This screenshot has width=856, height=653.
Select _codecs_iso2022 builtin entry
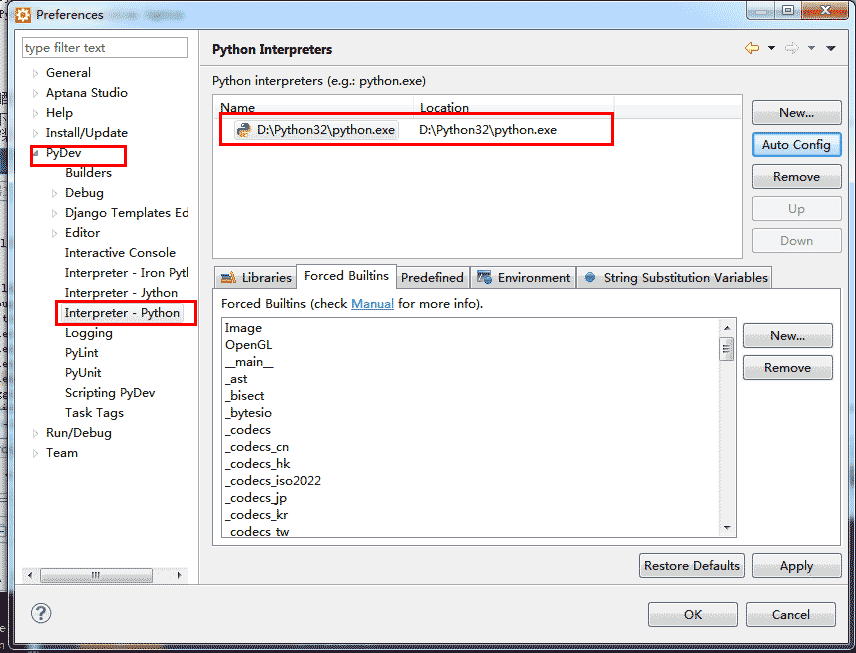273,481
